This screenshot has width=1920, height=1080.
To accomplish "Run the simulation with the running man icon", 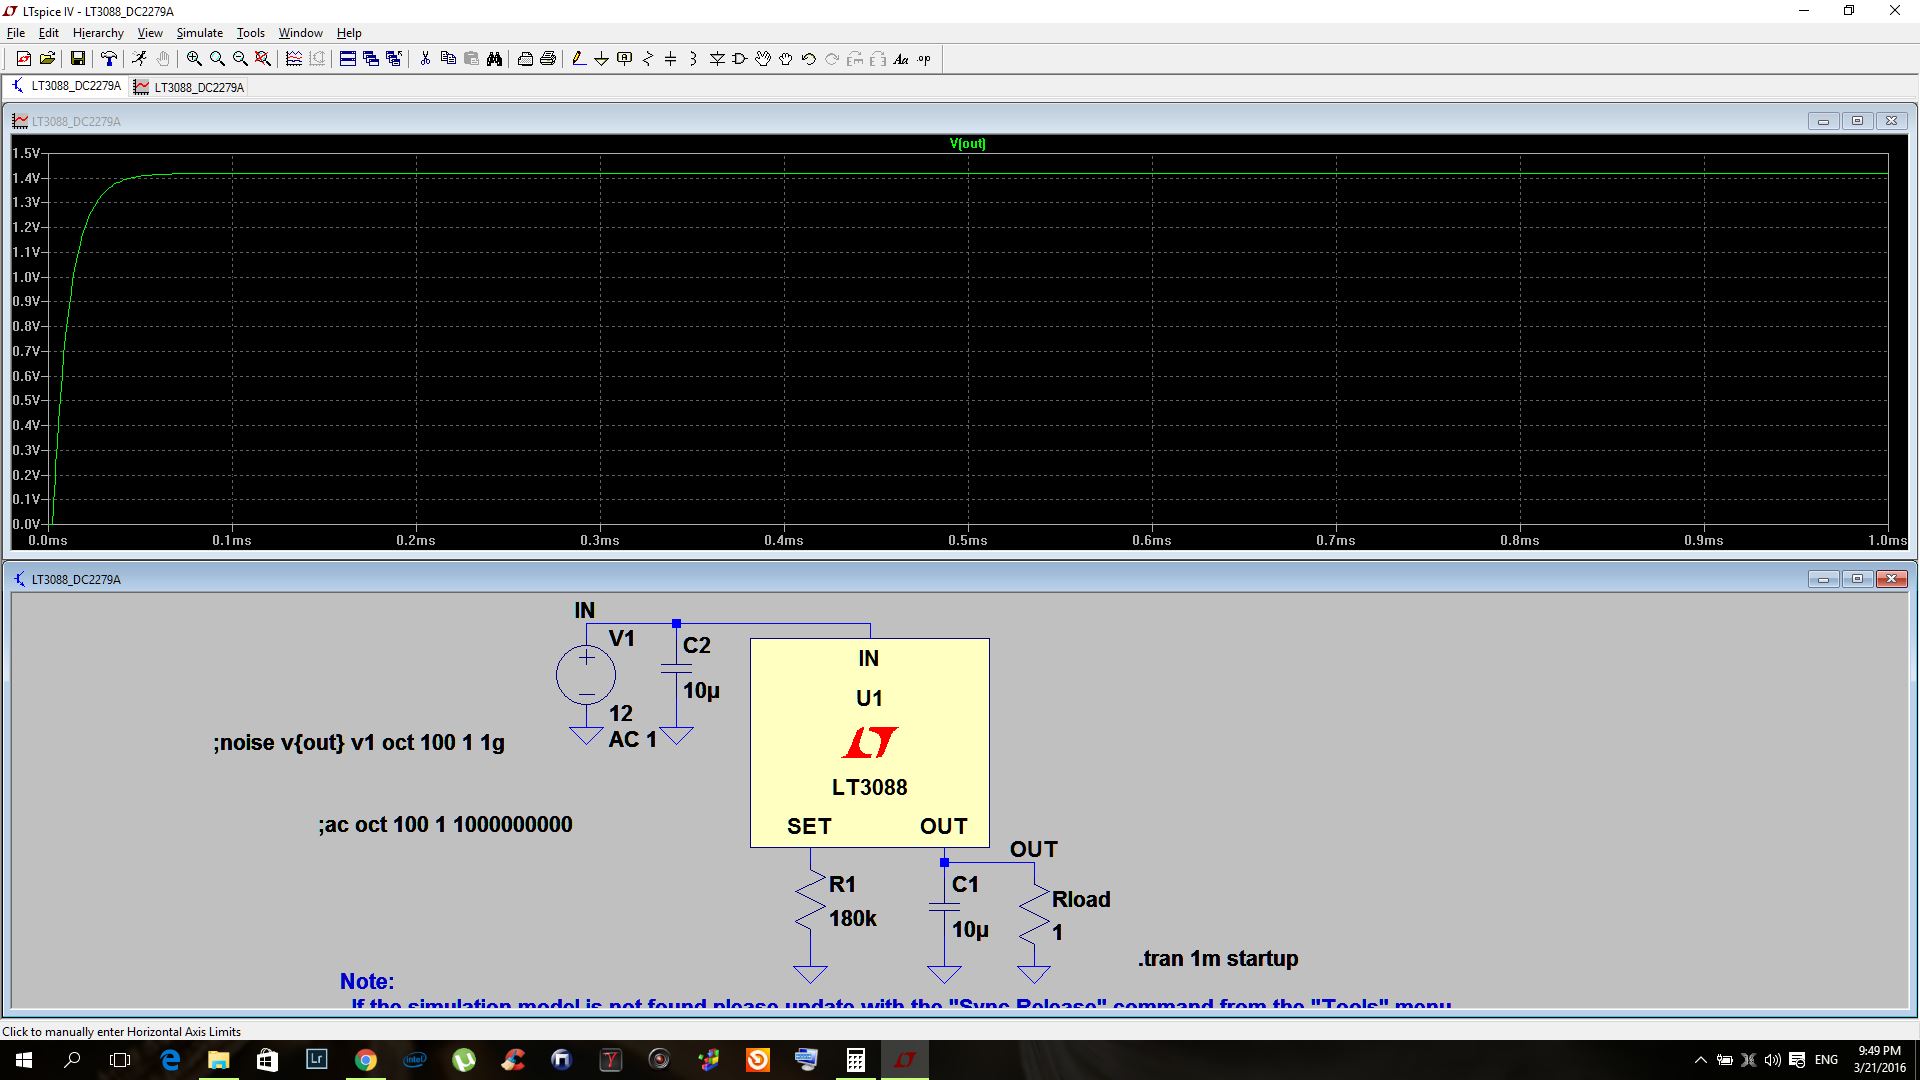I will click(139, 59).
